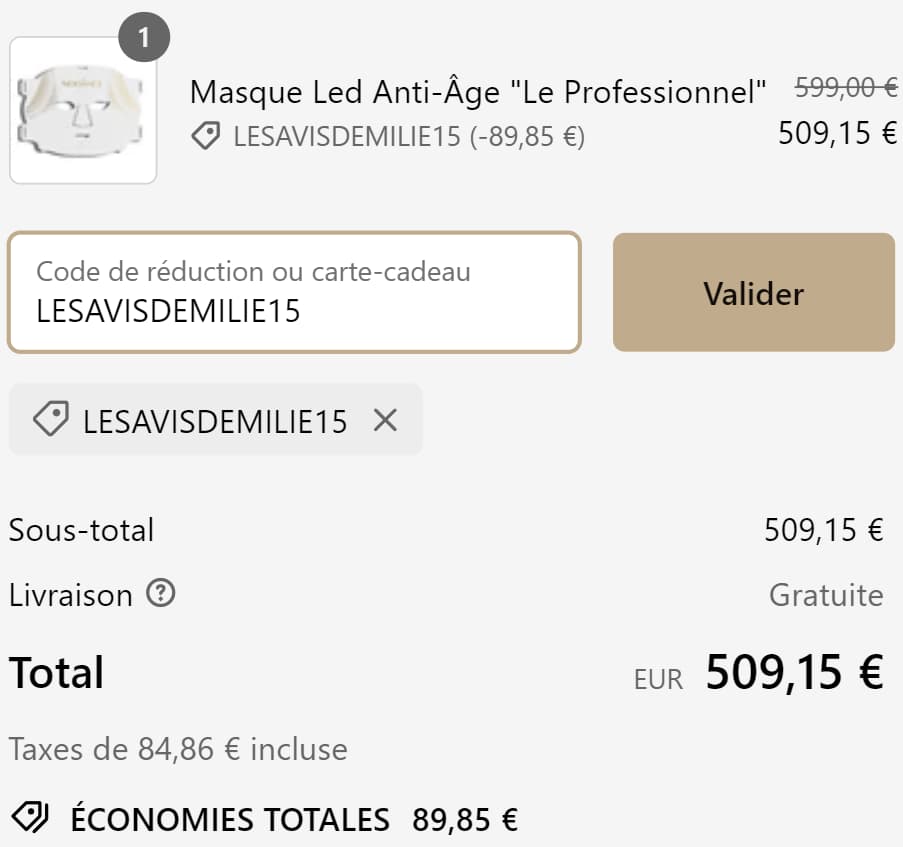Click the Sous-total label
Image resolution: width=903 pixels, height=847 pixels.
click(x=80, y=531)
